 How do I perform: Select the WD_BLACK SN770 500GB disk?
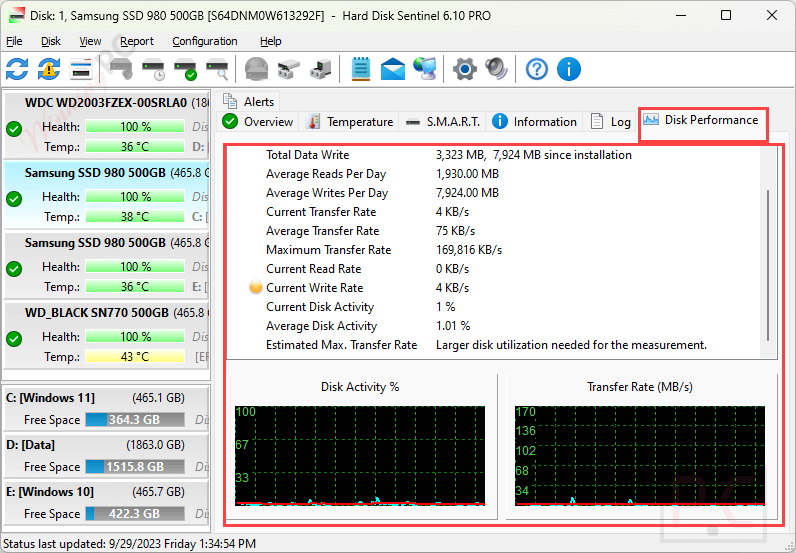point(106,335)
